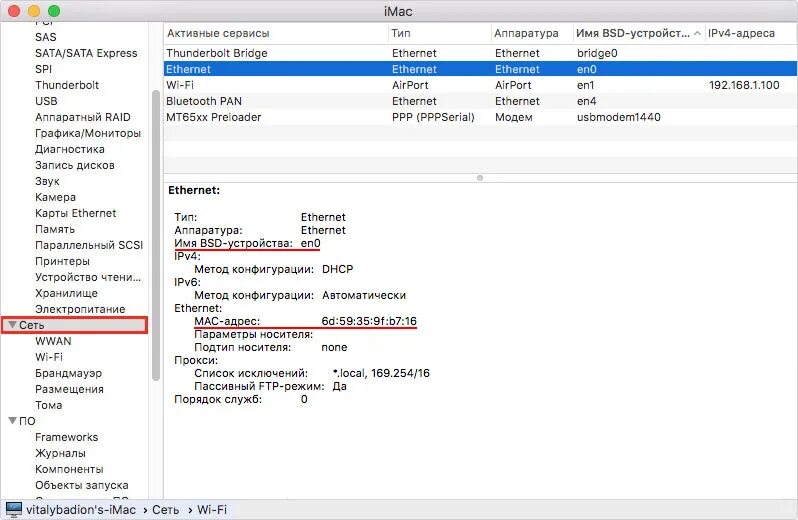This screenshot has height=520, width=798.
Task: Click Wi-Fi in the bottom path bar
Action: point(212,510)
